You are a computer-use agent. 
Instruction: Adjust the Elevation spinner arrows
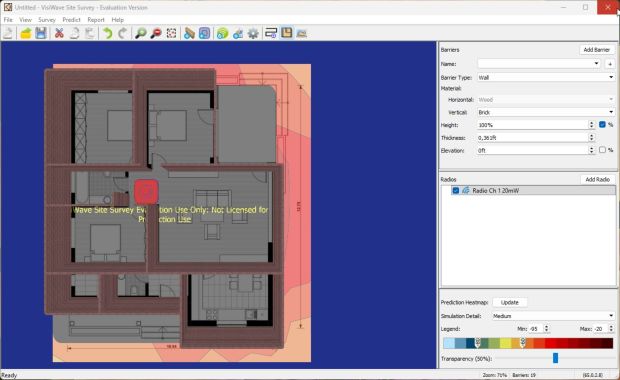[592, 150]
